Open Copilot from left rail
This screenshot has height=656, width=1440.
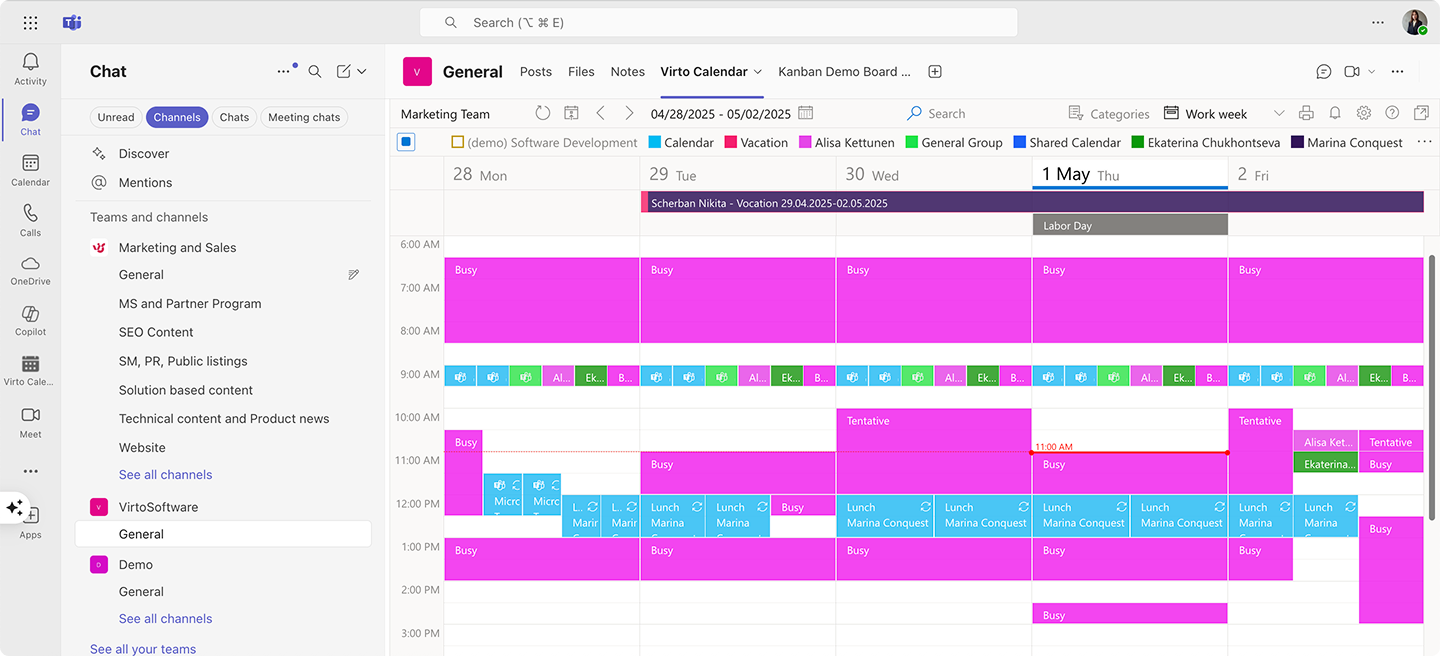click(30, 320)
